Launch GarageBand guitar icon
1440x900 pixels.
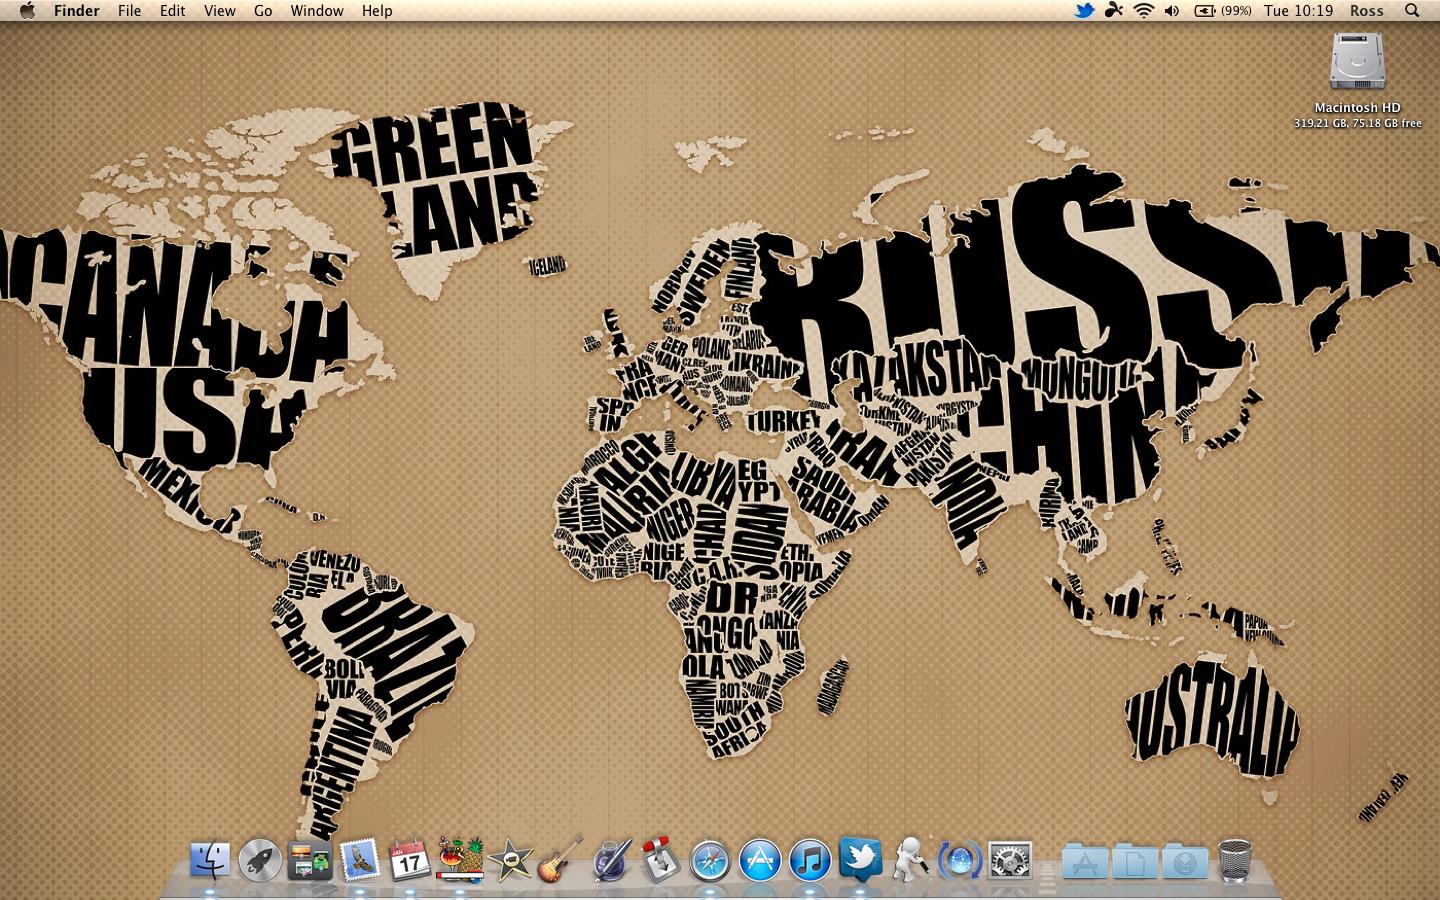coord(561,860)
